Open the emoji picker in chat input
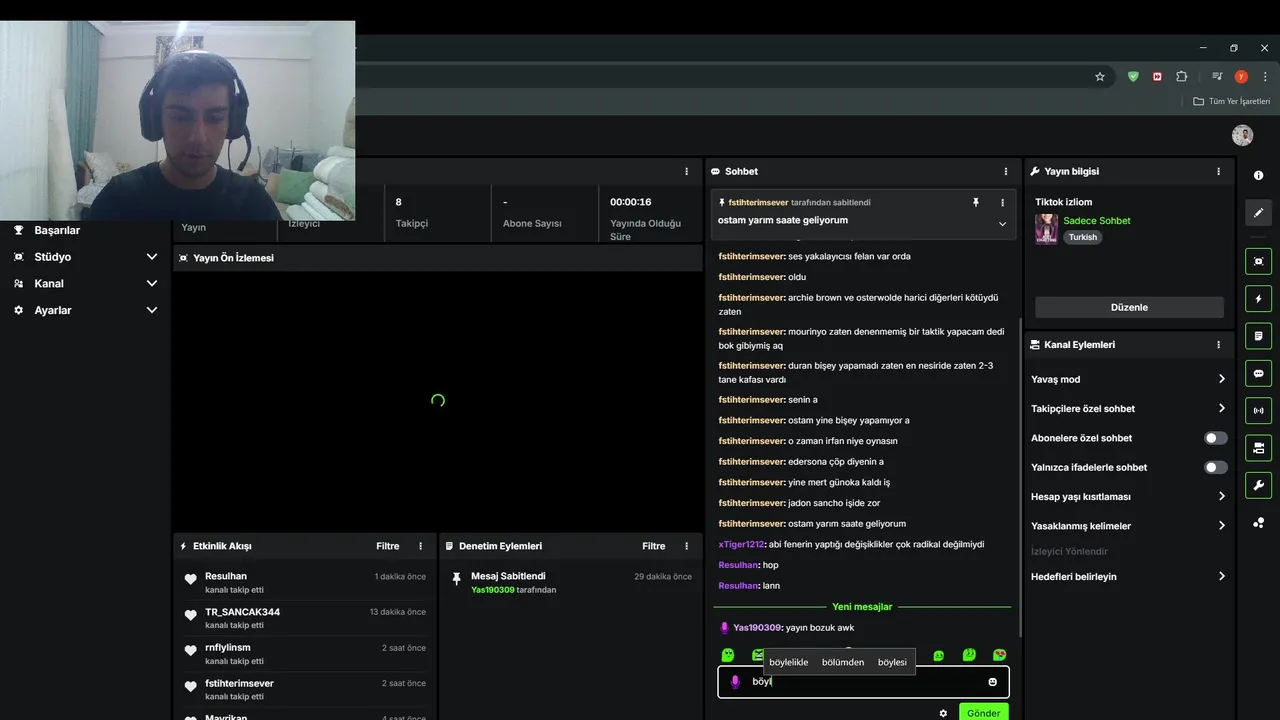Viewport: 1280px width, 720px height. point(992,682)
